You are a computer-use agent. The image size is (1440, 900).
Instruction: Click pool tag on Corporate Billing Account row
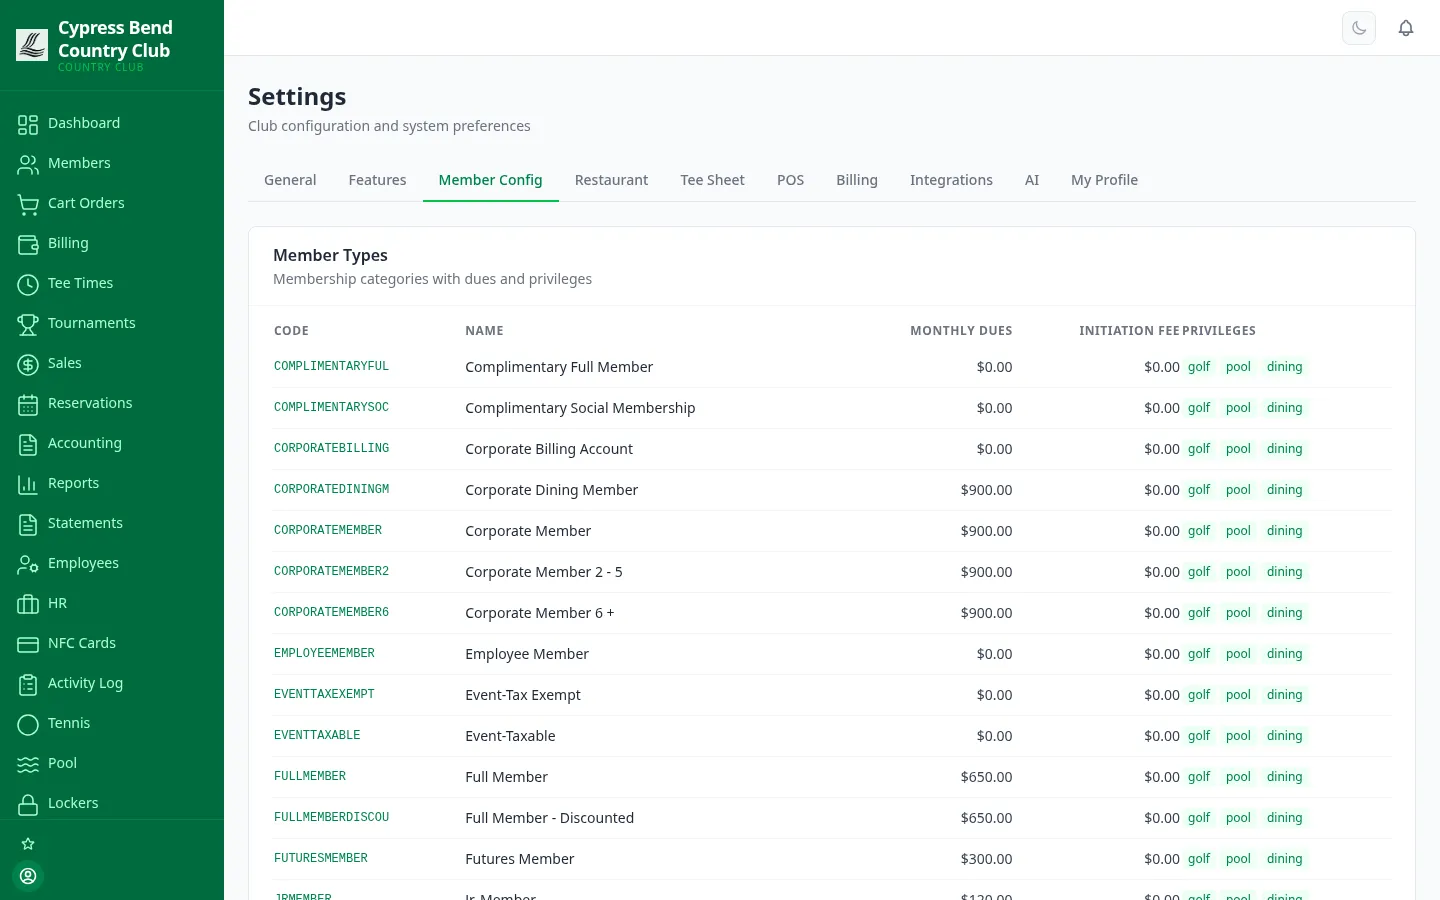pyautogui.click(x=1238, y=449)
